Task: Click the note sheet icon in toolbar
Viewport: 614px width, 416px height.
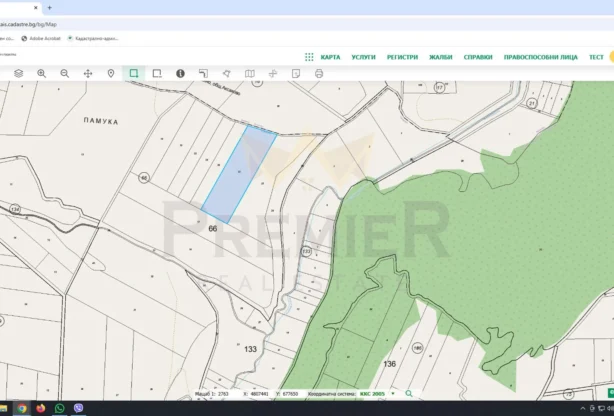Action: pyautogui.click(x=296, y=73)
